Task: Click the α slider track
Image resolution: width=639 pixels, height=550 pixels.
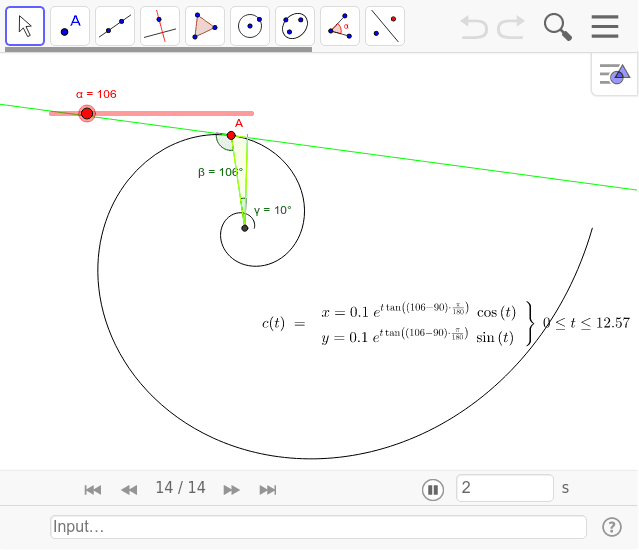Action: click(x=152, y=113)
